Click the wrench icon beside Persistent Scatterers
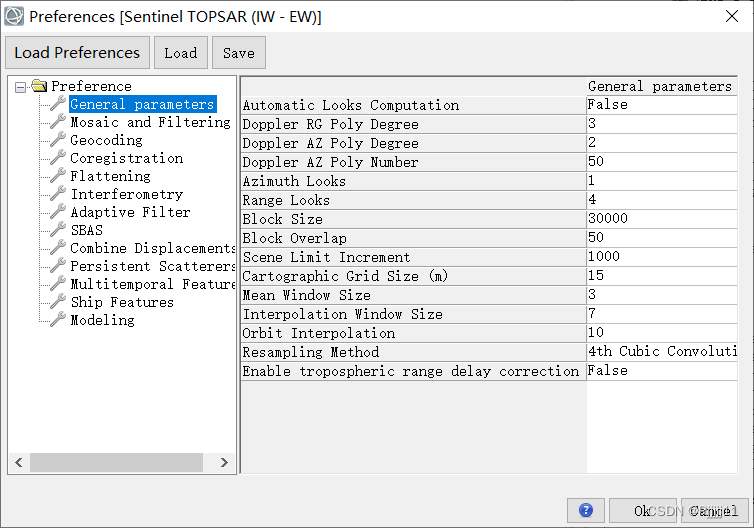This screenshot has height=528, width=754. 58,265
